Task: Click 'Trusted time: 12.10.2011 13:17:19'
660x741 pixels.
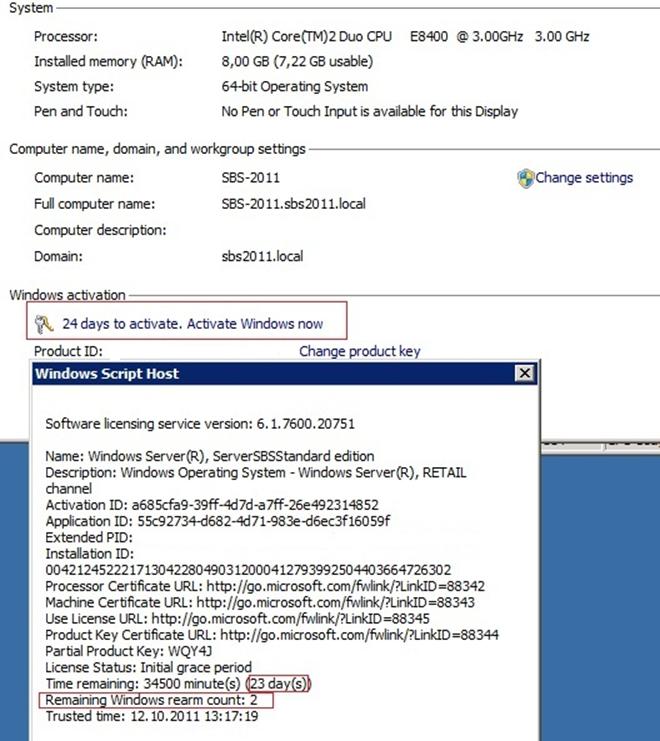Action: (x=152, y=716)
